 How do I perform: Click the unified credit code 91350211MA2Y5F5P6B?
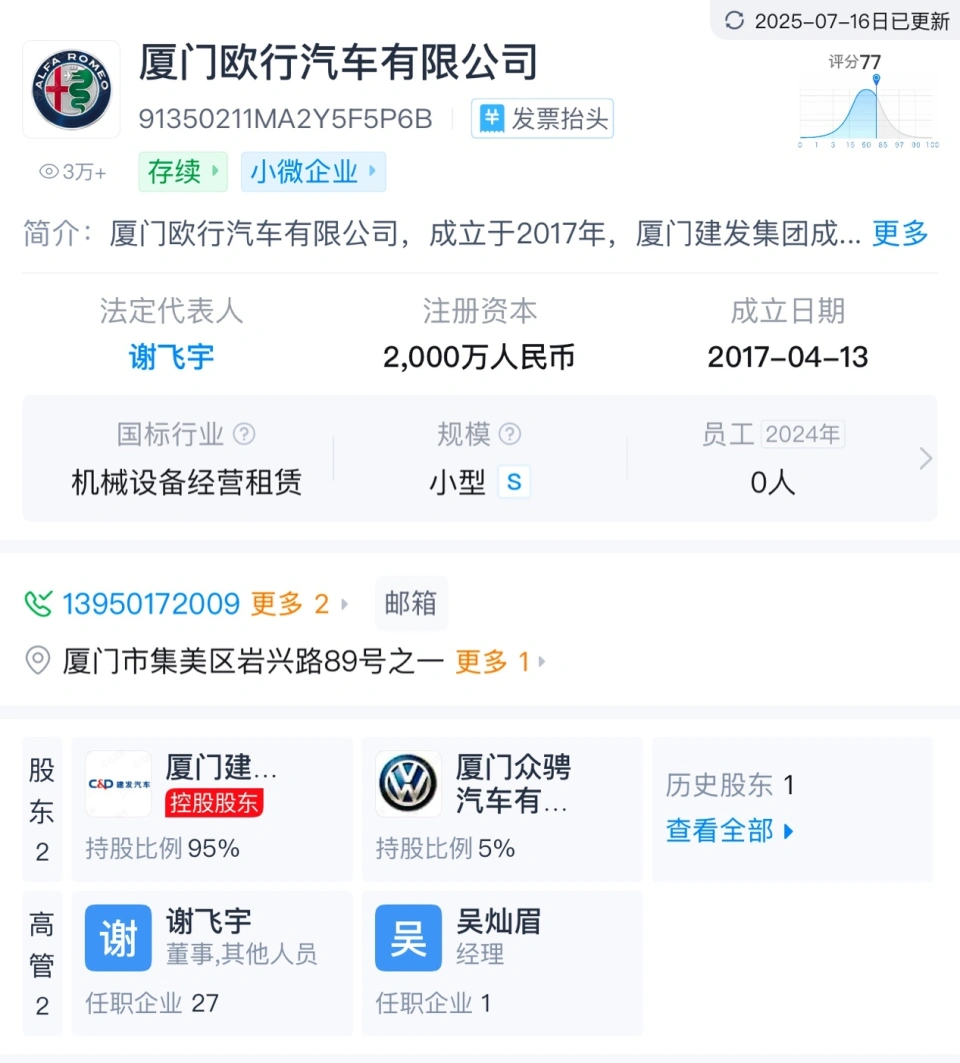point(285,119)
